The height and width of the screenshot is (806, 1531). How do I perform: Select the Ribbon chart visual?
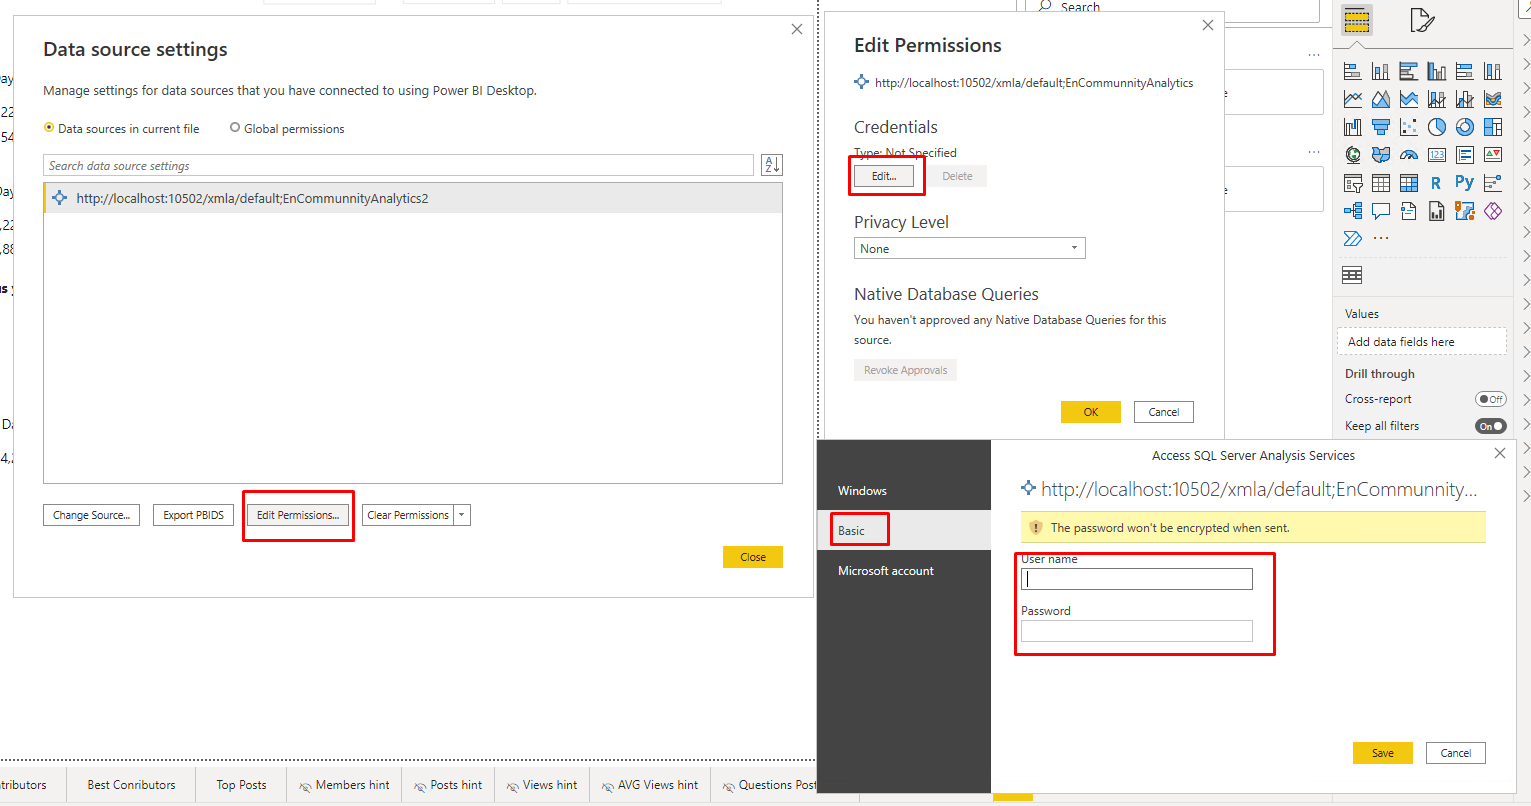pos(1493,99)
